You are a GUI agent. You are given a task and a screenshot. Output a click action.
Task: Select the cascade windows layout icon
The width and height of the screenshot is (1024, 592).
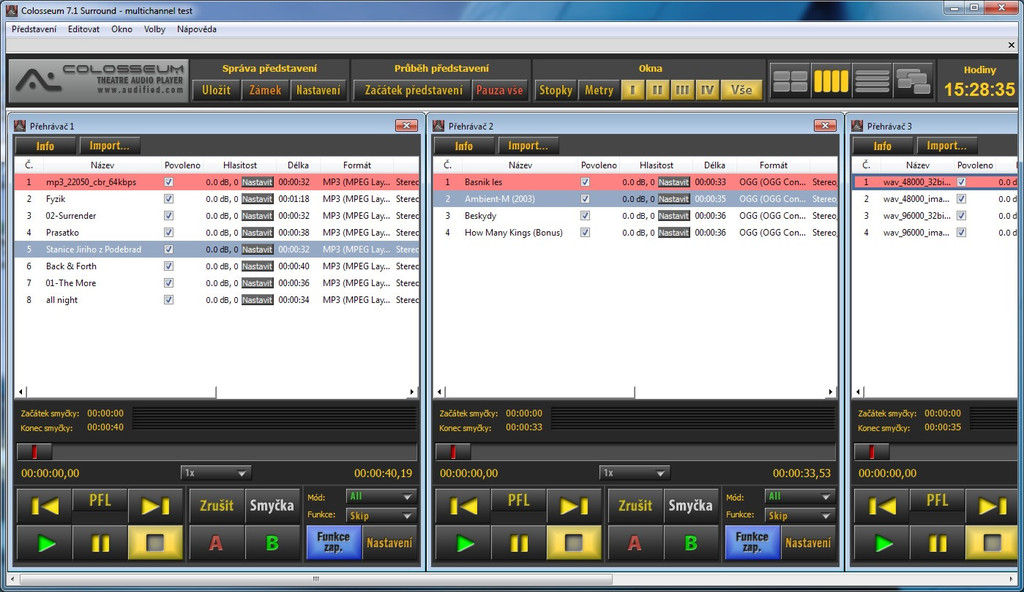pyautogui.click(x=913, y=81)
